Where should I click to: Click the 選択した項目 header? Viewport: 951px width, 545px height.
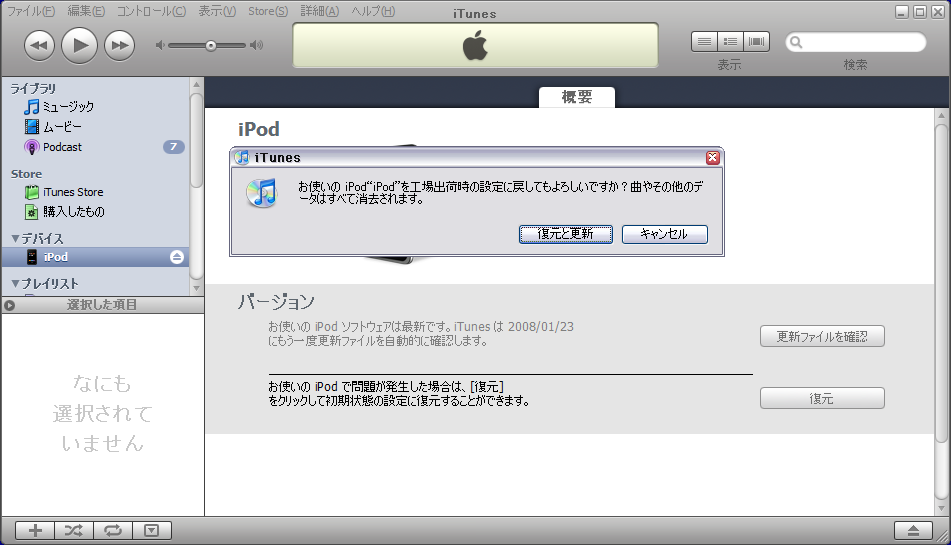[102, 305]
